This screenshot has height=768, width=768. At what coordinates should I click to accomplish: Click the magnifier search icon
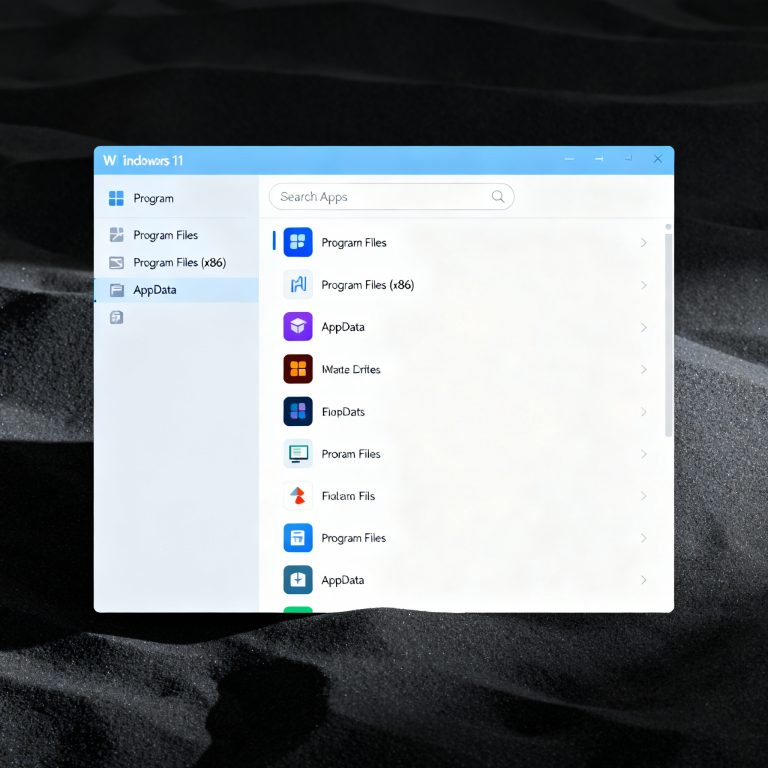[498, 196]
